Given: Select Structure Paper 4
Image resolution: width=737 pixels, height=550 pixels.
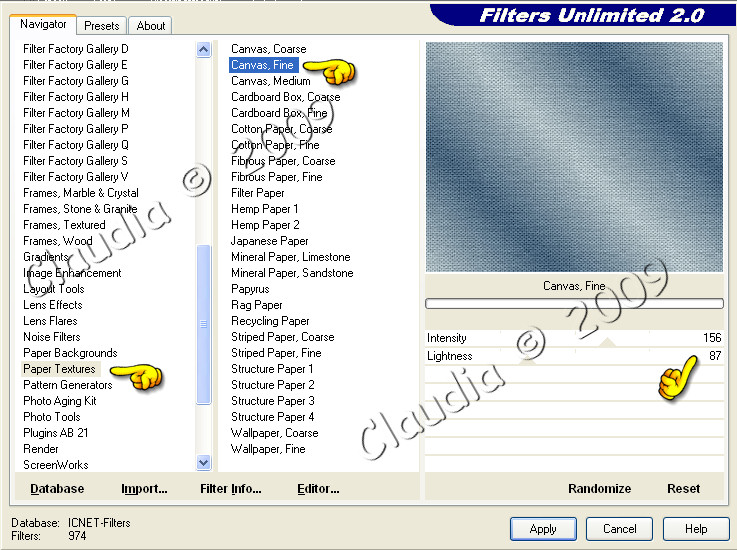Looking at the screenshot, I should pyautogui.click(x=273, y=417).
